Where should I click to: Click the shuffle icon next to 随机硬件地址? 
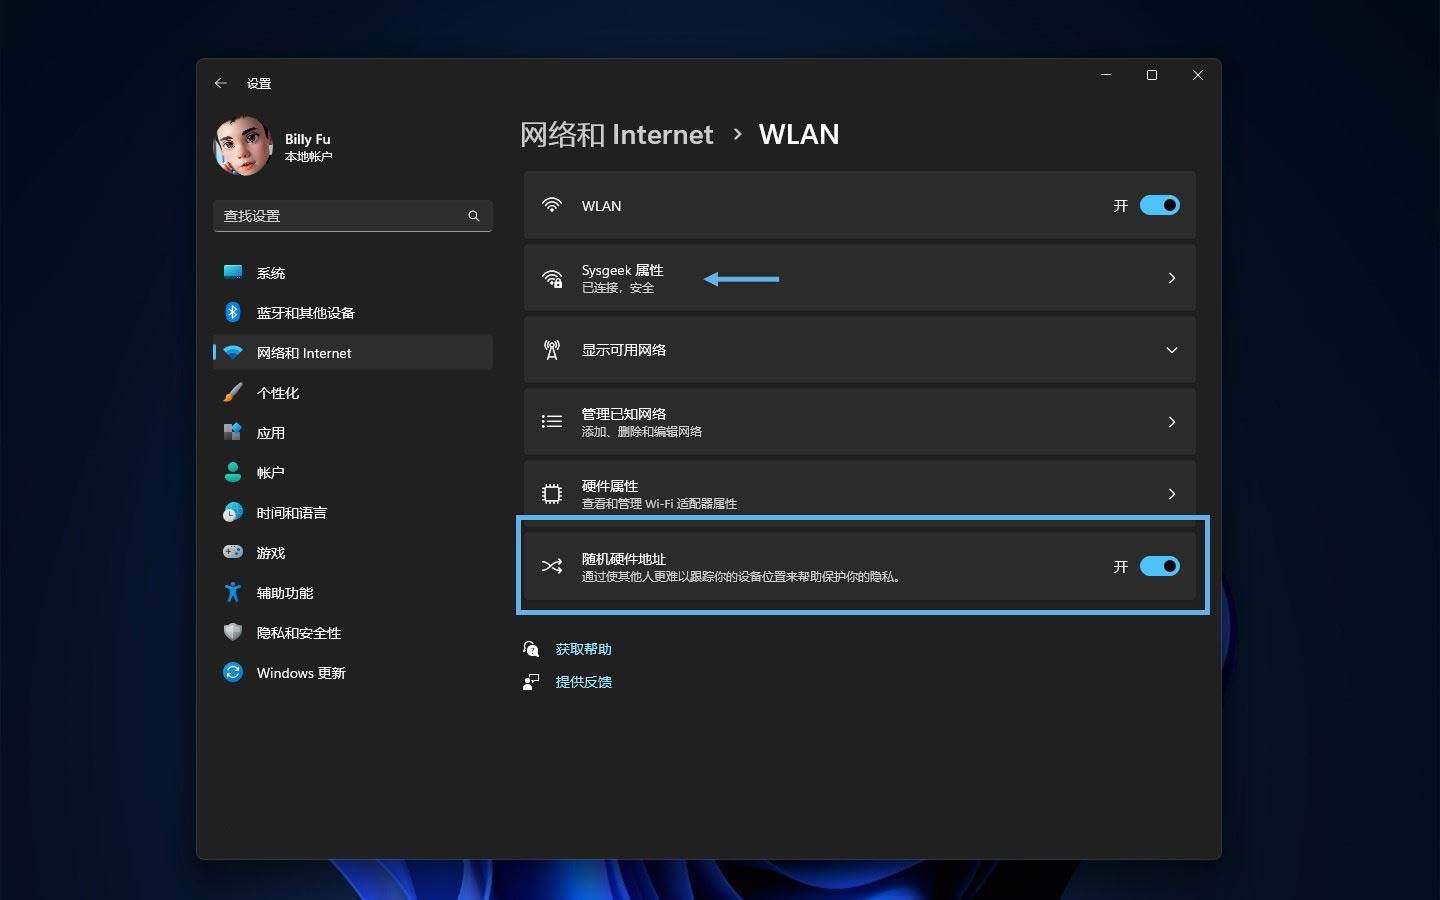coord(551,566)
